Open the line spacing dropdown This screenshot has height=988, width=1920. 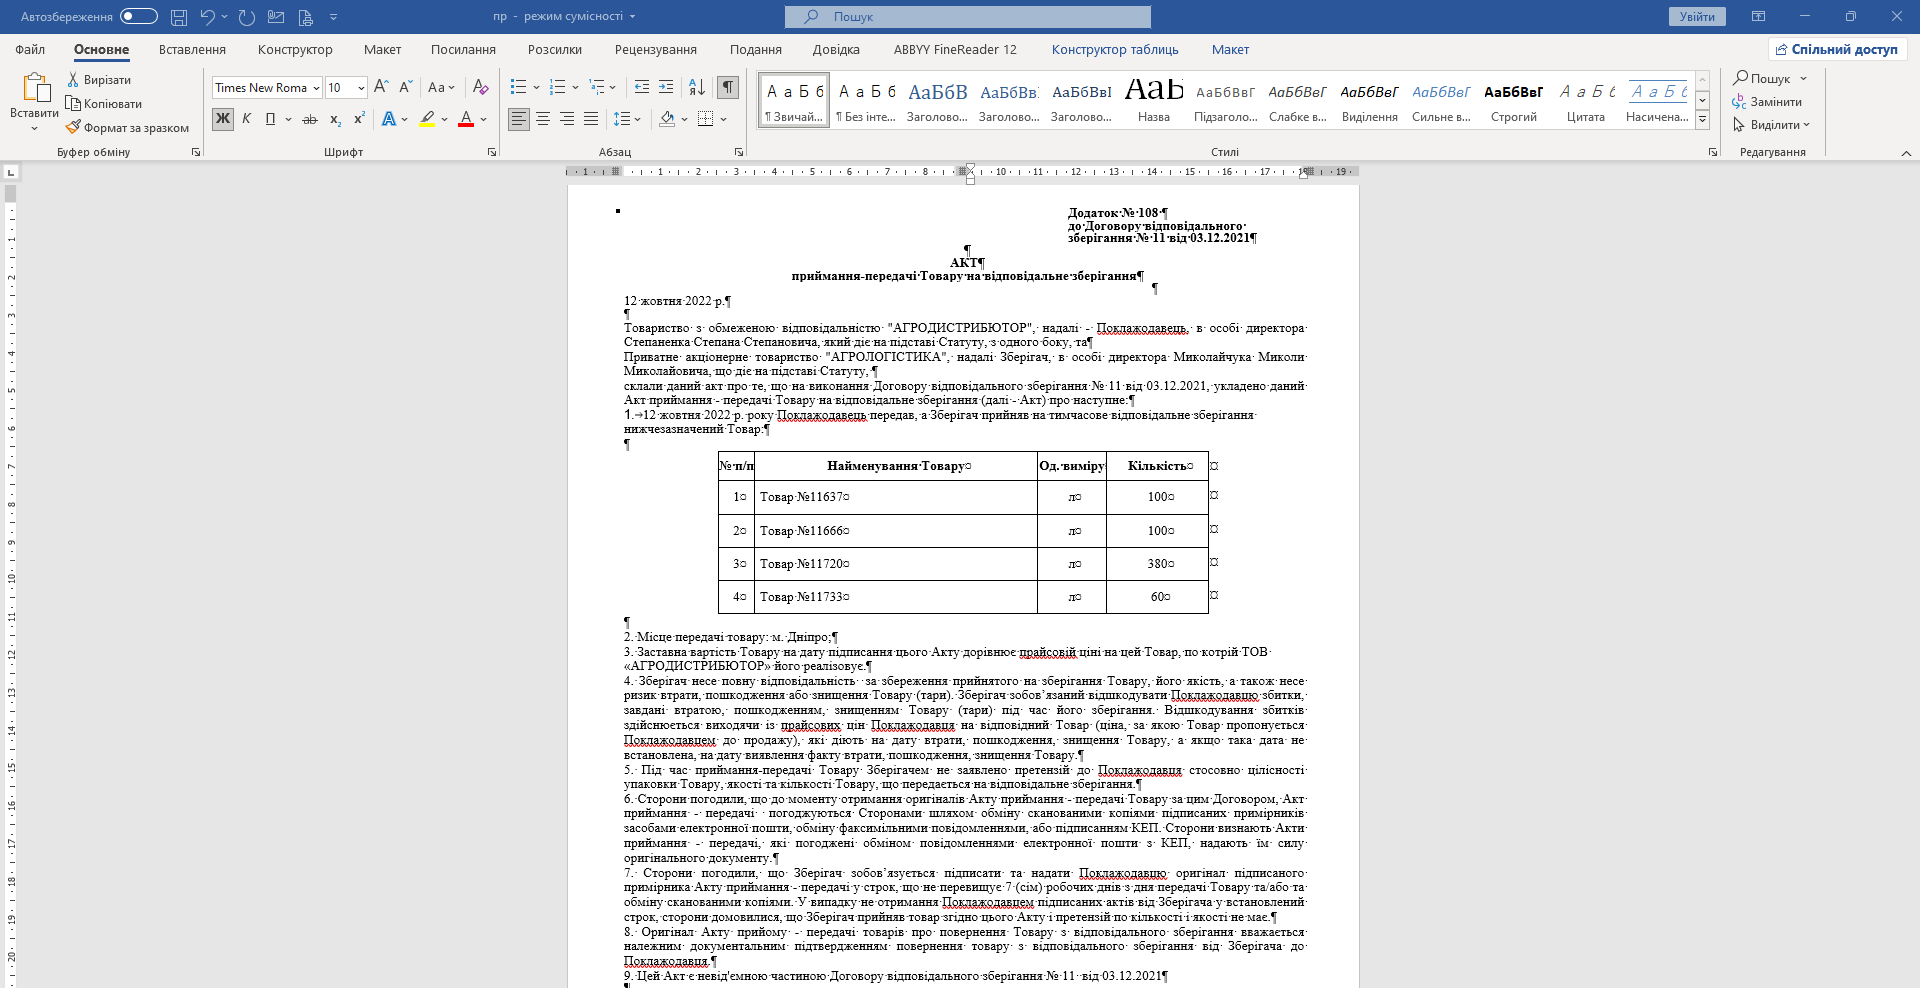click(x=627, y=119)
